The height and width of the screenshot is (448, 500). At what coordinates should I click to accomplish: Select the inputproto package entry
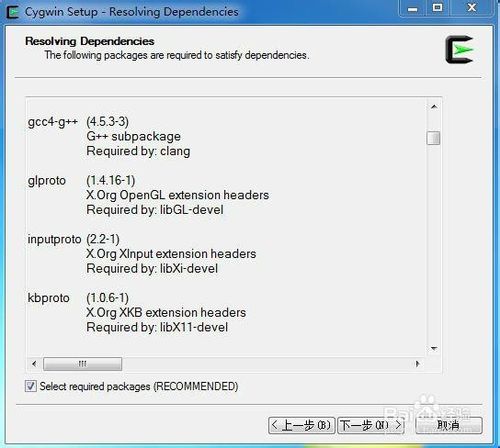coord(55,239)
